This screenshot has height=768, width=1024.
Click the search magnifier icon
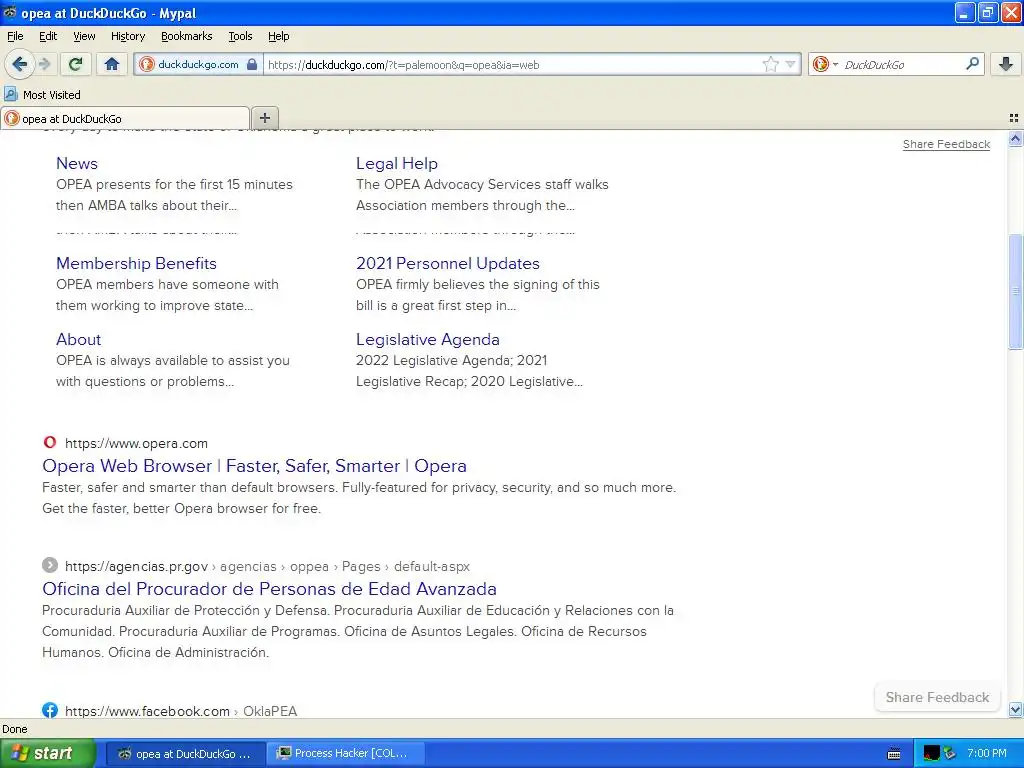(x=972, y=64)
